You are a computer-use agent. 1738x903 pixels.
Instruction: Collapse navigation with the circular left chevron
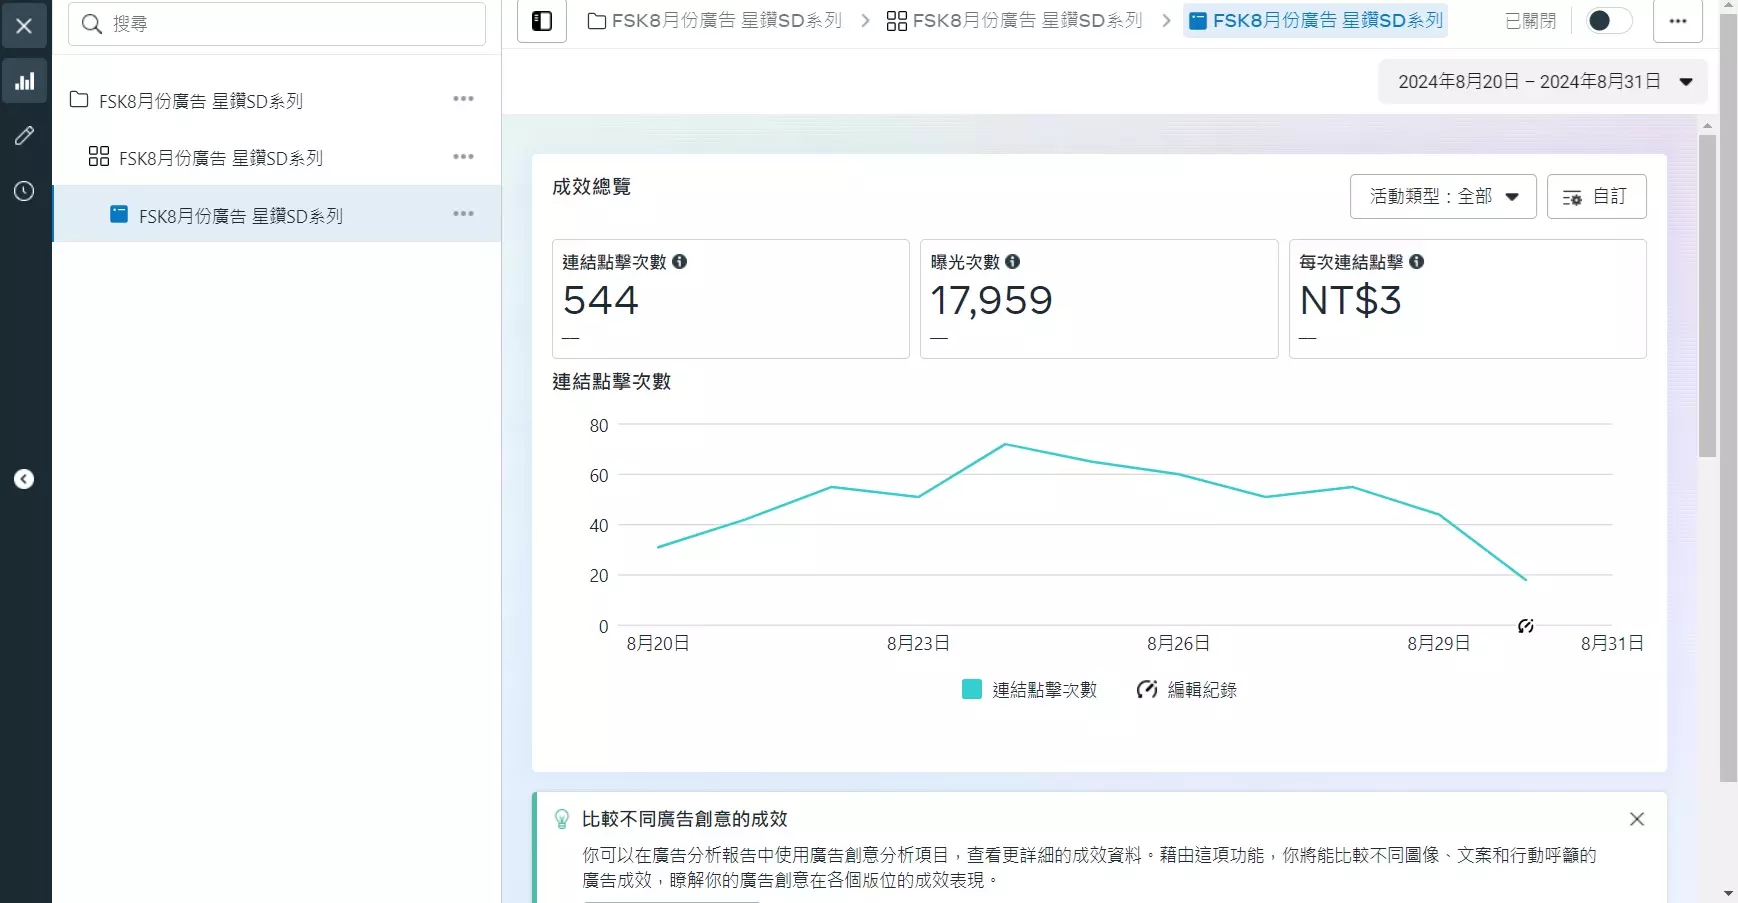click(x=22, y=479)
